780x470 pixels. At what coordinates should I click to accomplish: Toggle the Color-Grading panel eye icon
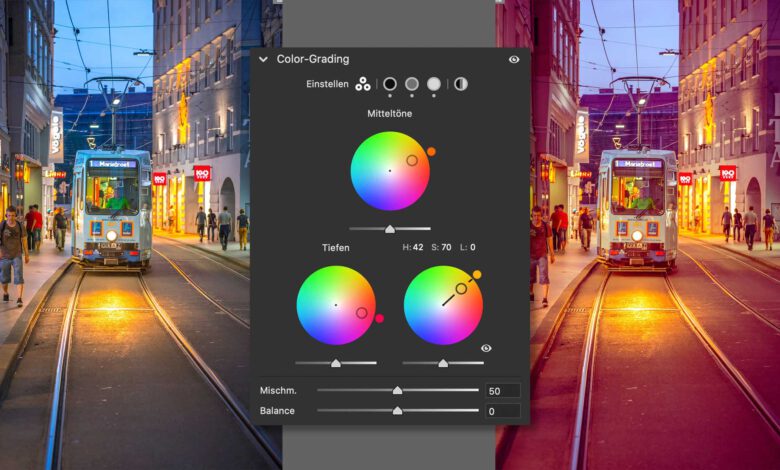pos(514,59)
